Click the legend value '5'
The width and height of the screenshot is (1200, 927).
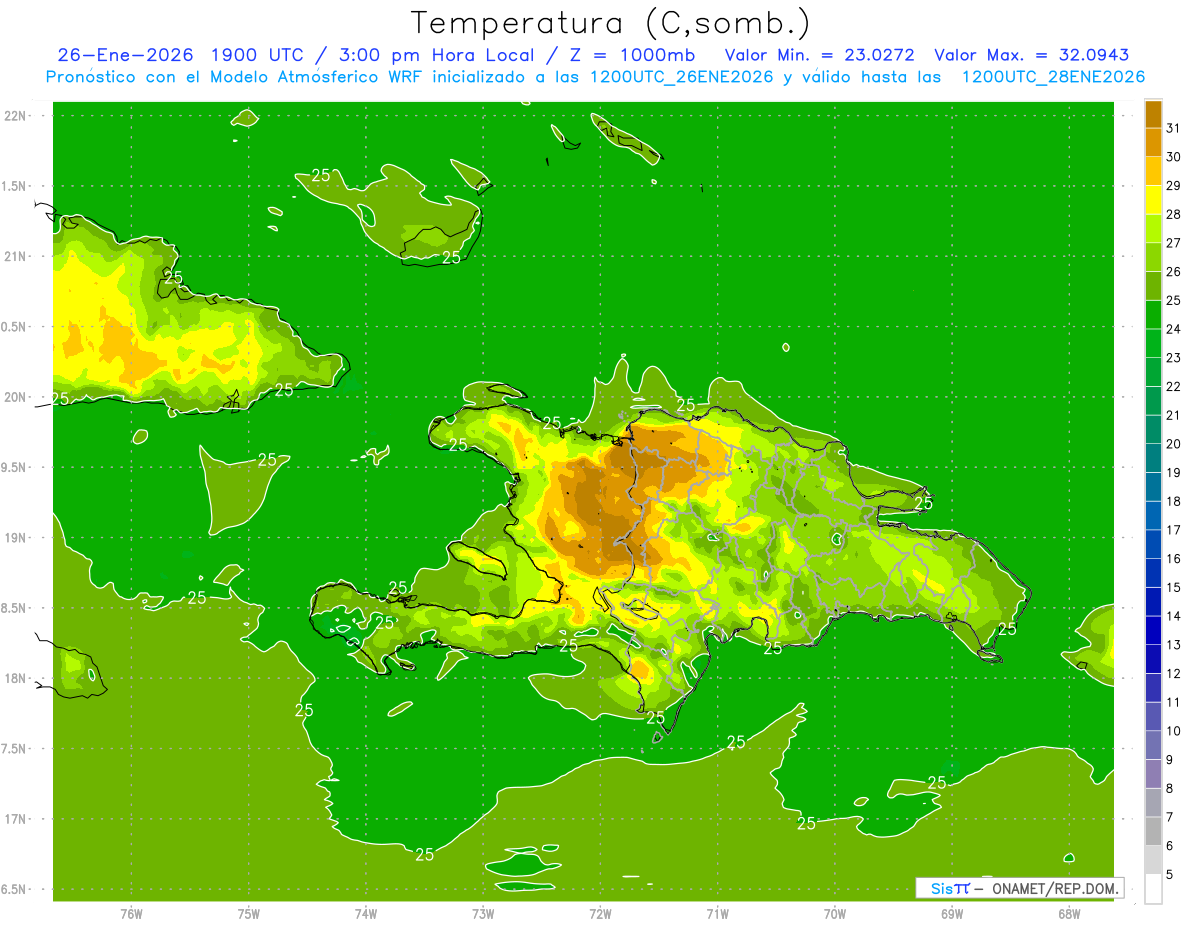pos(1170,874)
